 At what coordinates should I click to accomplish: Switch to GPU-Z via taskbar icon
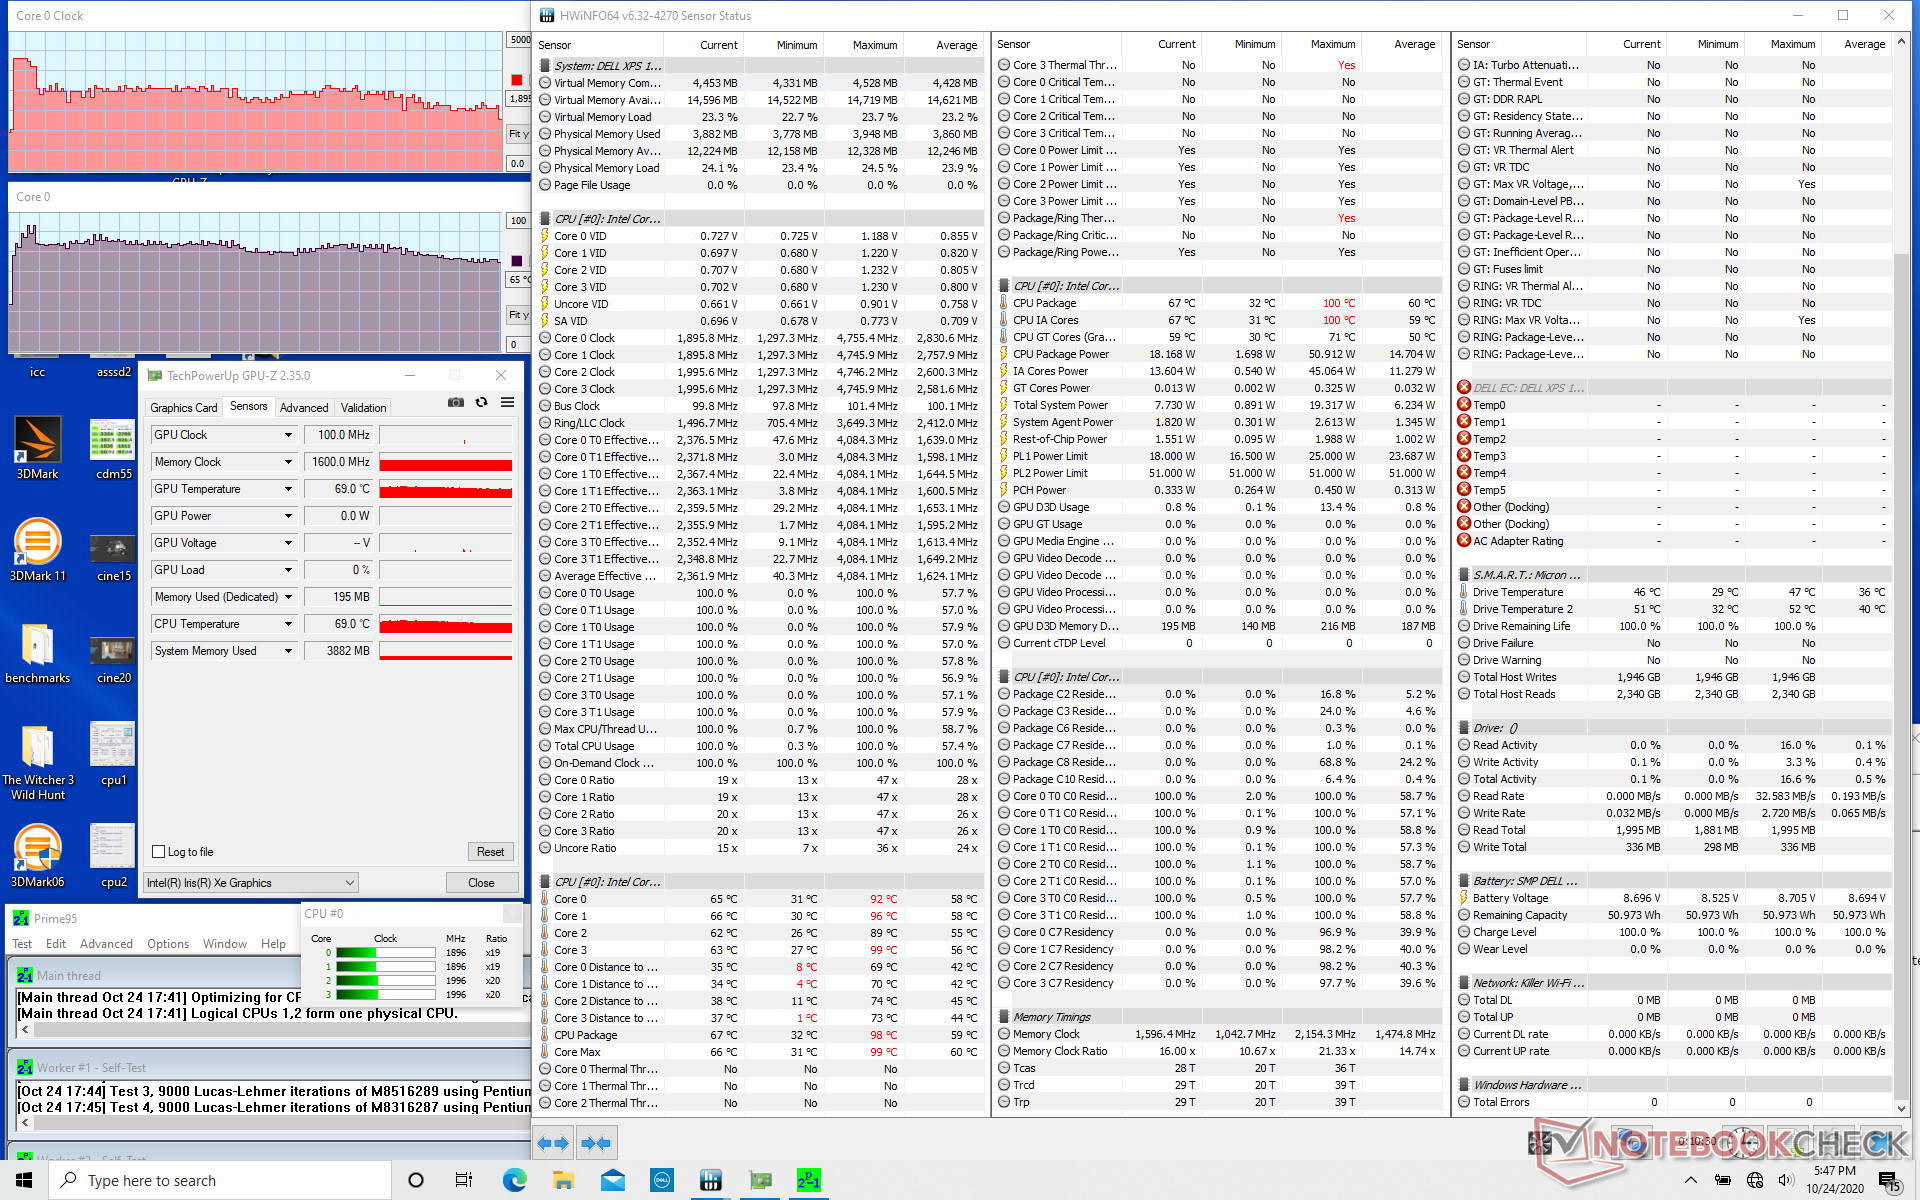coord(760,1180)
